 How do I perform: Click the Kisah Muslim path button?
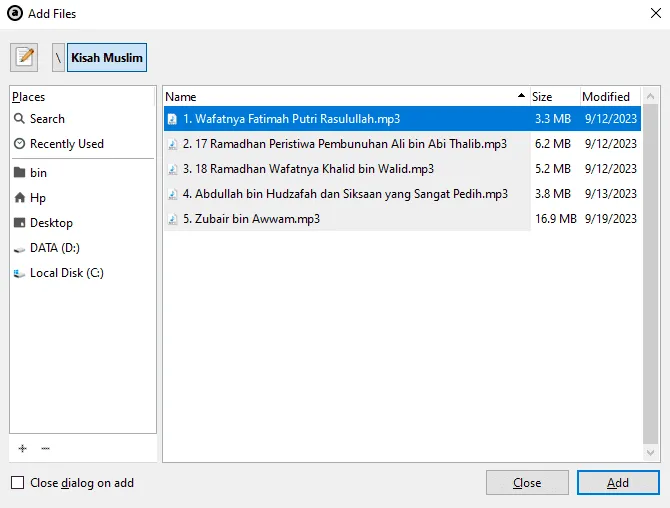107,57
